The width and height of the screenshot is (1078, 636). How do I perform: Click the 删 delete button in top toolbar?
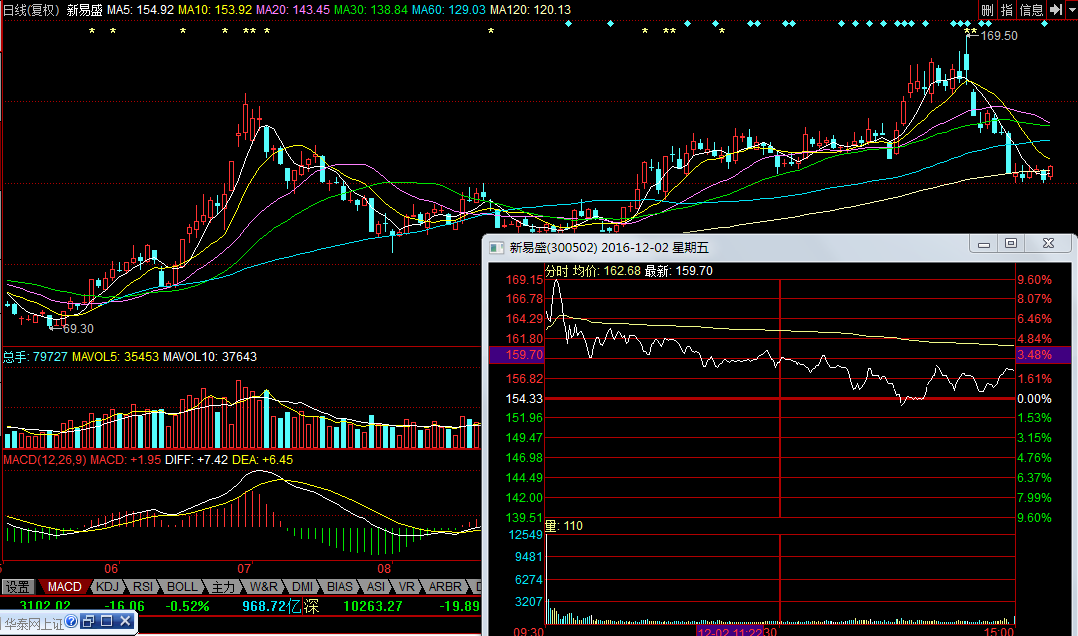(987, 10)
